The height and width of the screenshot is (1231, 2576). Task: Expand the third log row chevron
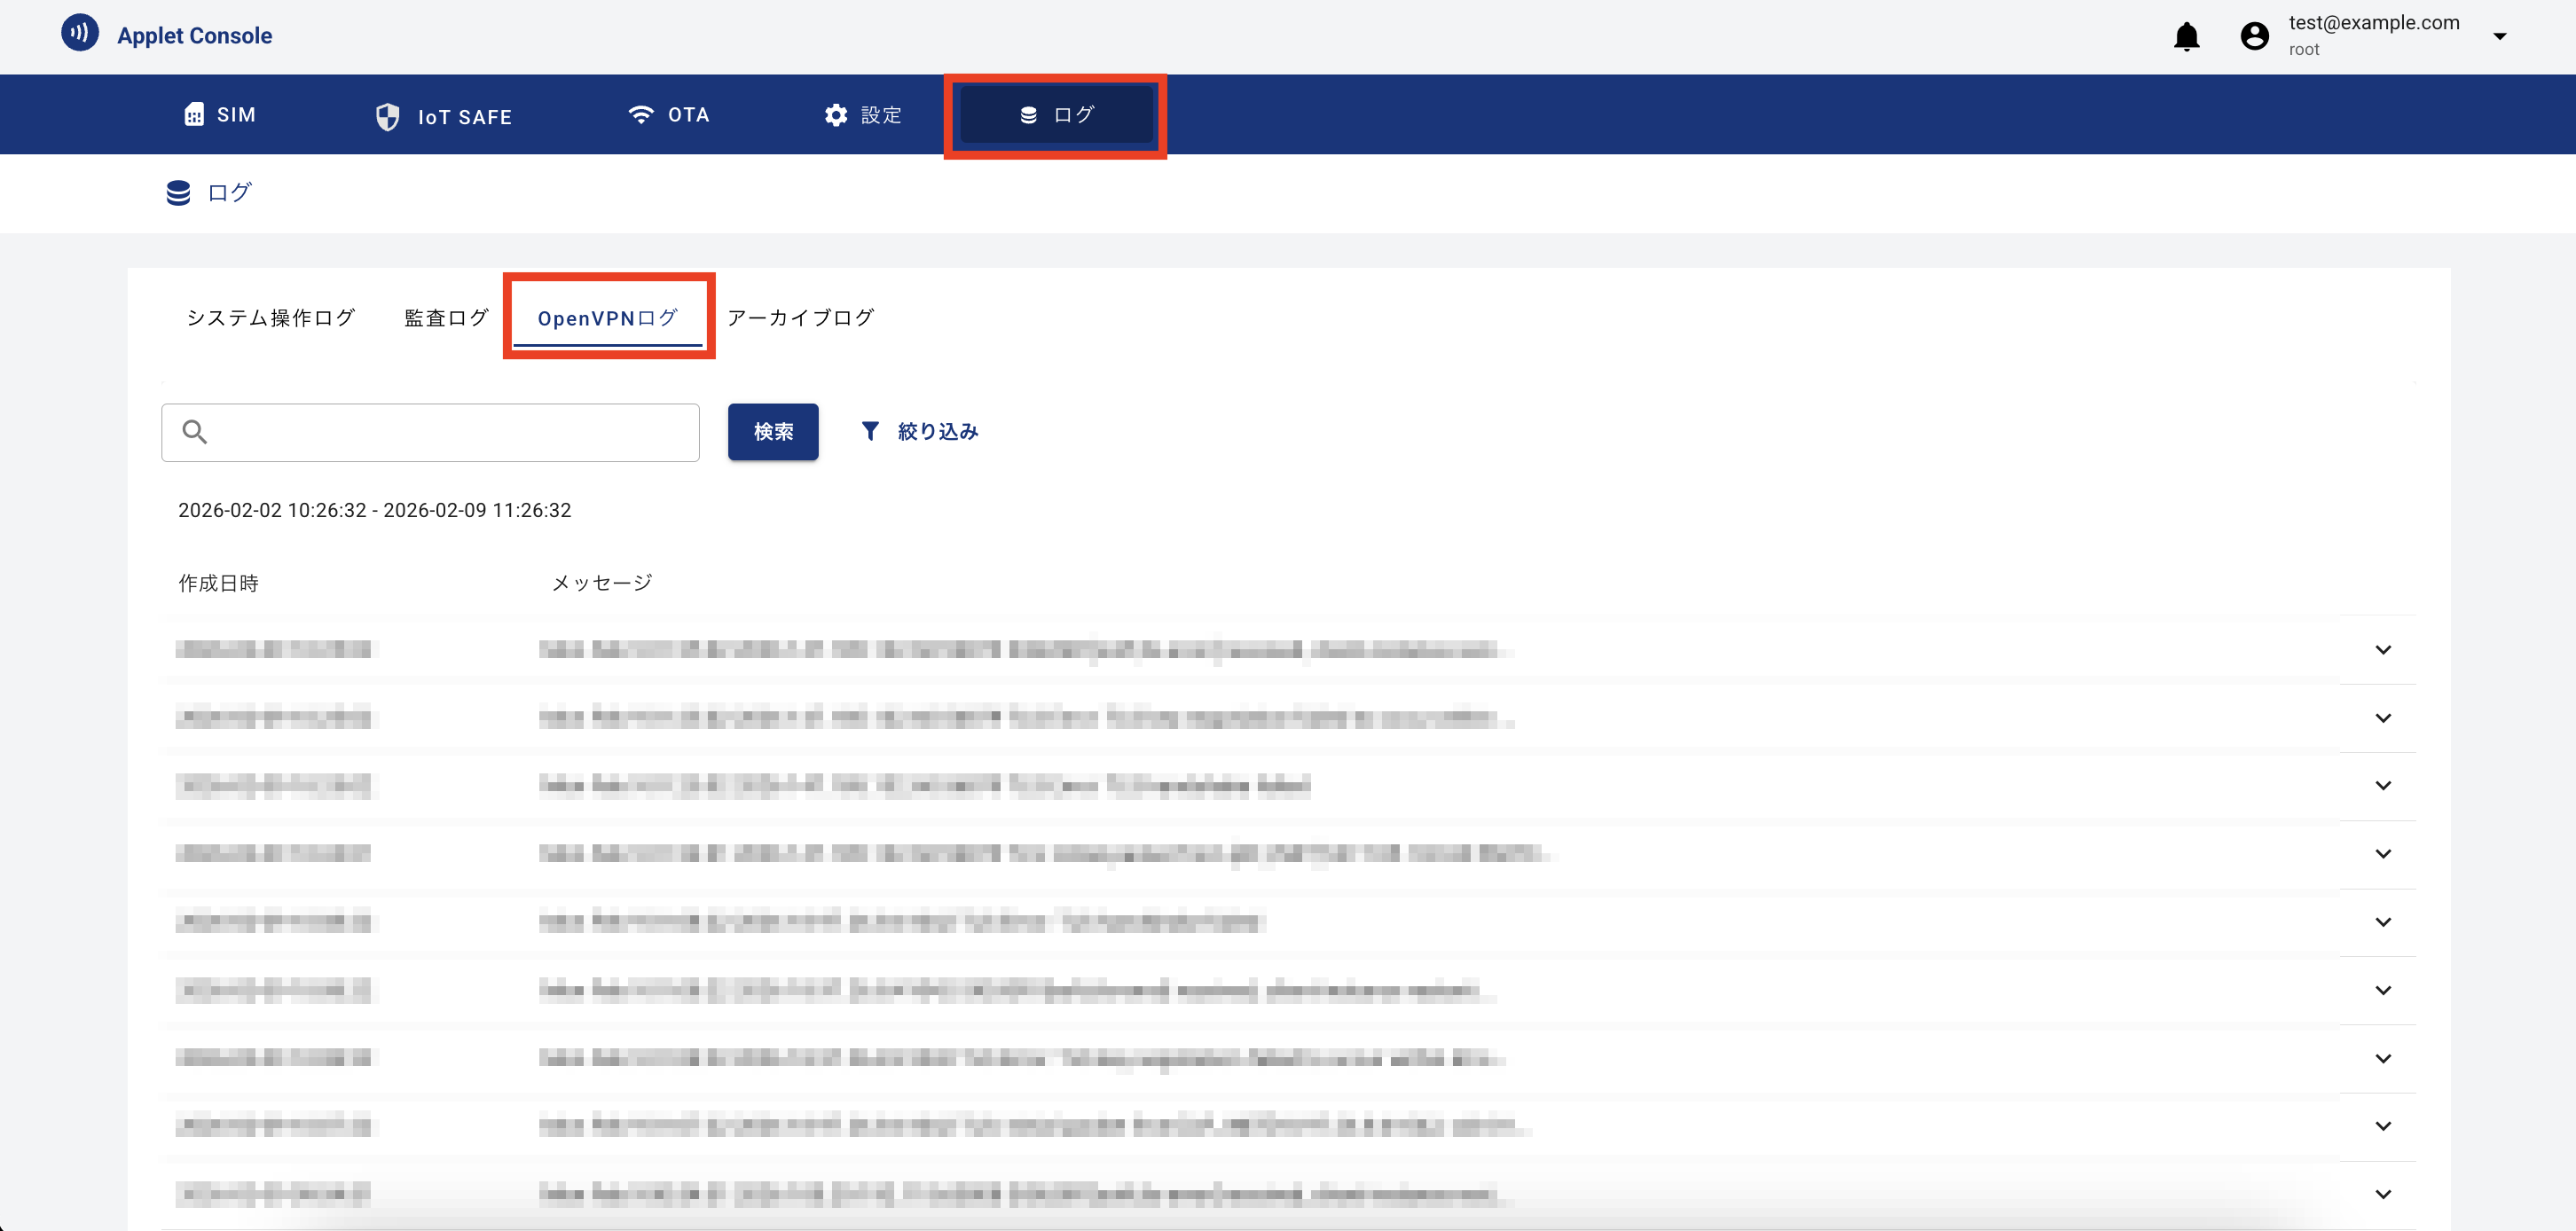[2383, 786]
